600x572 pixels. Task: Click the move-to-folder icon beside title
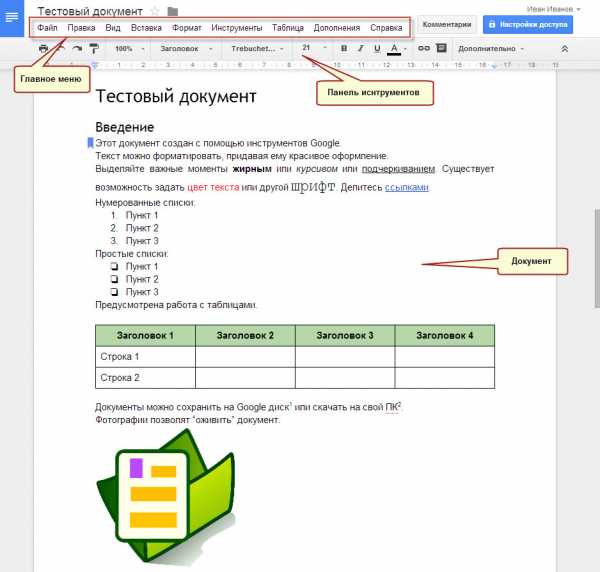(173, 11)
